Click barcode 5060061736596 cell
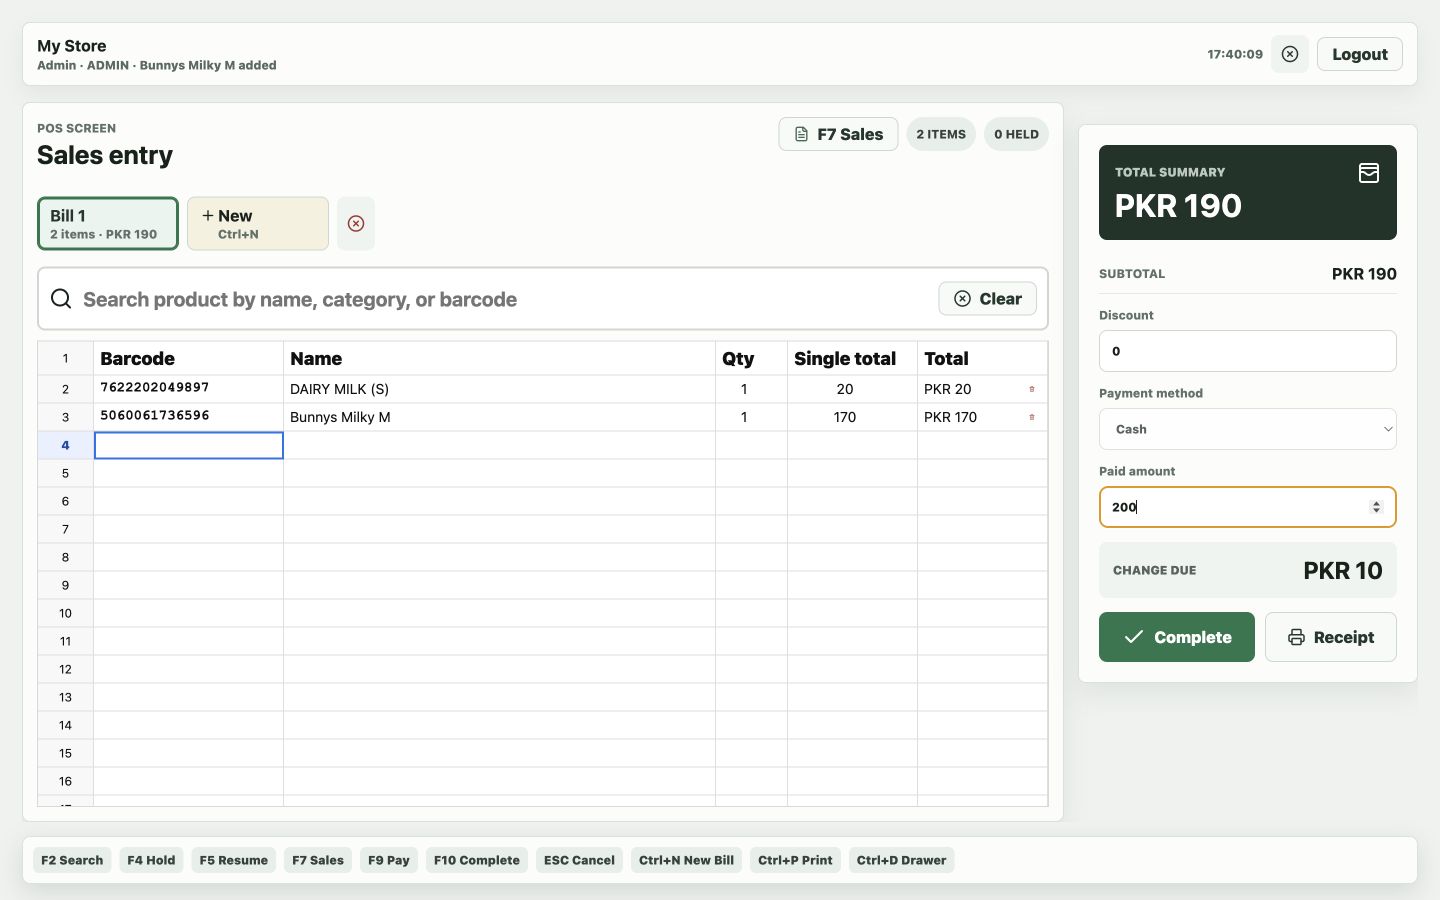Screen dimensions: 1440x900 pos(189,417)
